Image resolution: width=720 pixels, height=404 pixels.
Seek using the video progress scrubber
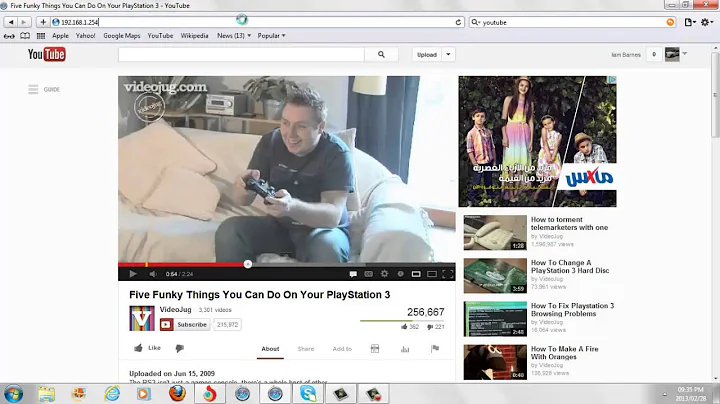coord(248,264)
